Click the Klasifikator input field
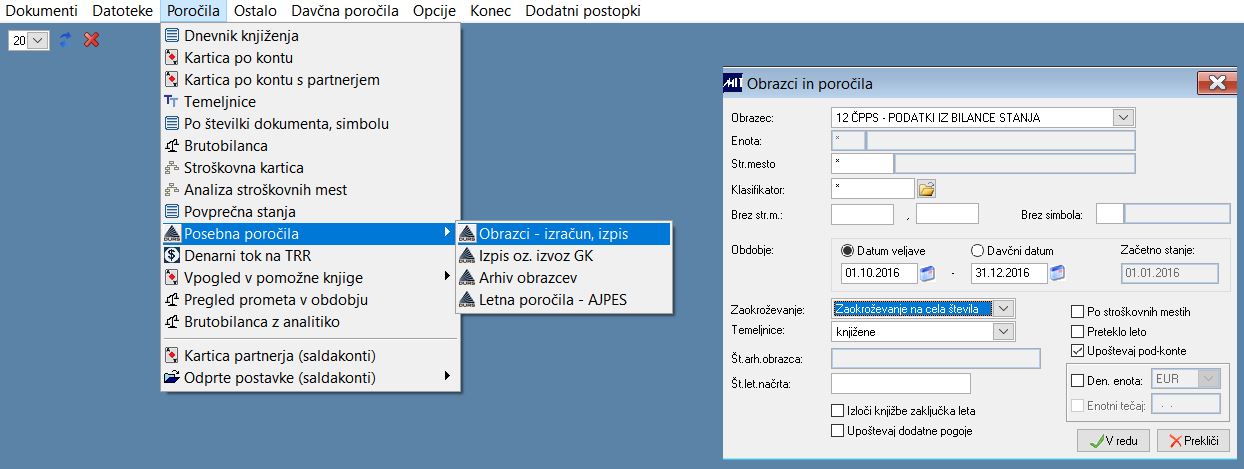This screenshot has height=469, width=1244. (x=873, y=188)
